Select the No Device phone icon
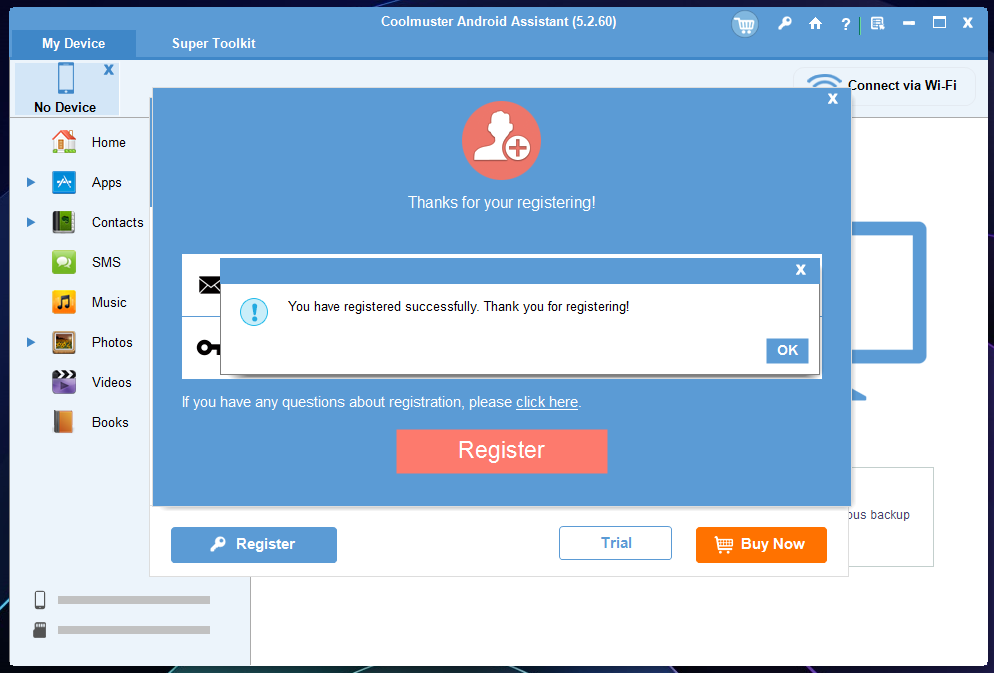 pos(66,78)
